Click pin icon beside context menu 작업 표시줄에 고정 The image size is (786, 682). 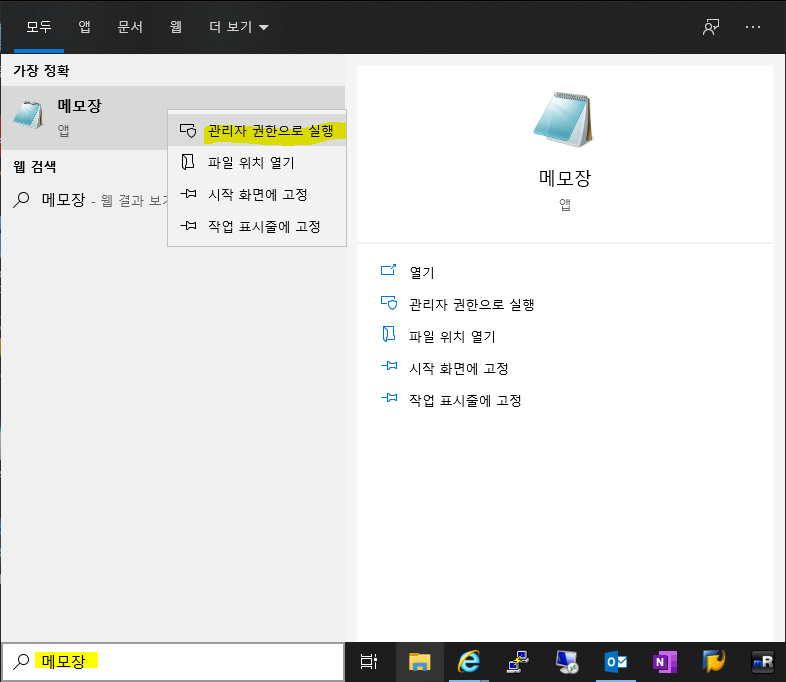pos(188,225)
